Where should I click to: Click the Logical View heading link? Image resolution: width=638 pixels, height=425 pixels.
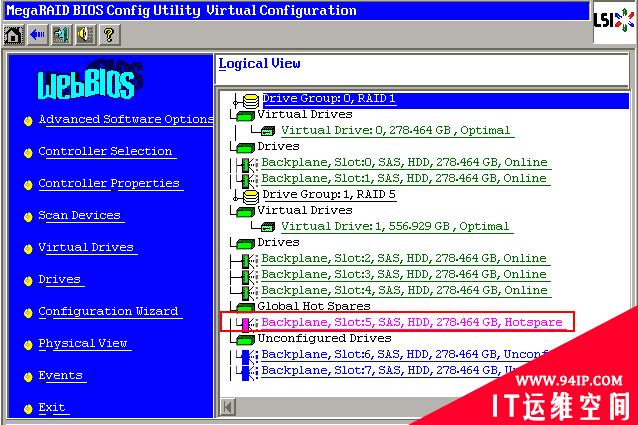[x=260, y=64]
